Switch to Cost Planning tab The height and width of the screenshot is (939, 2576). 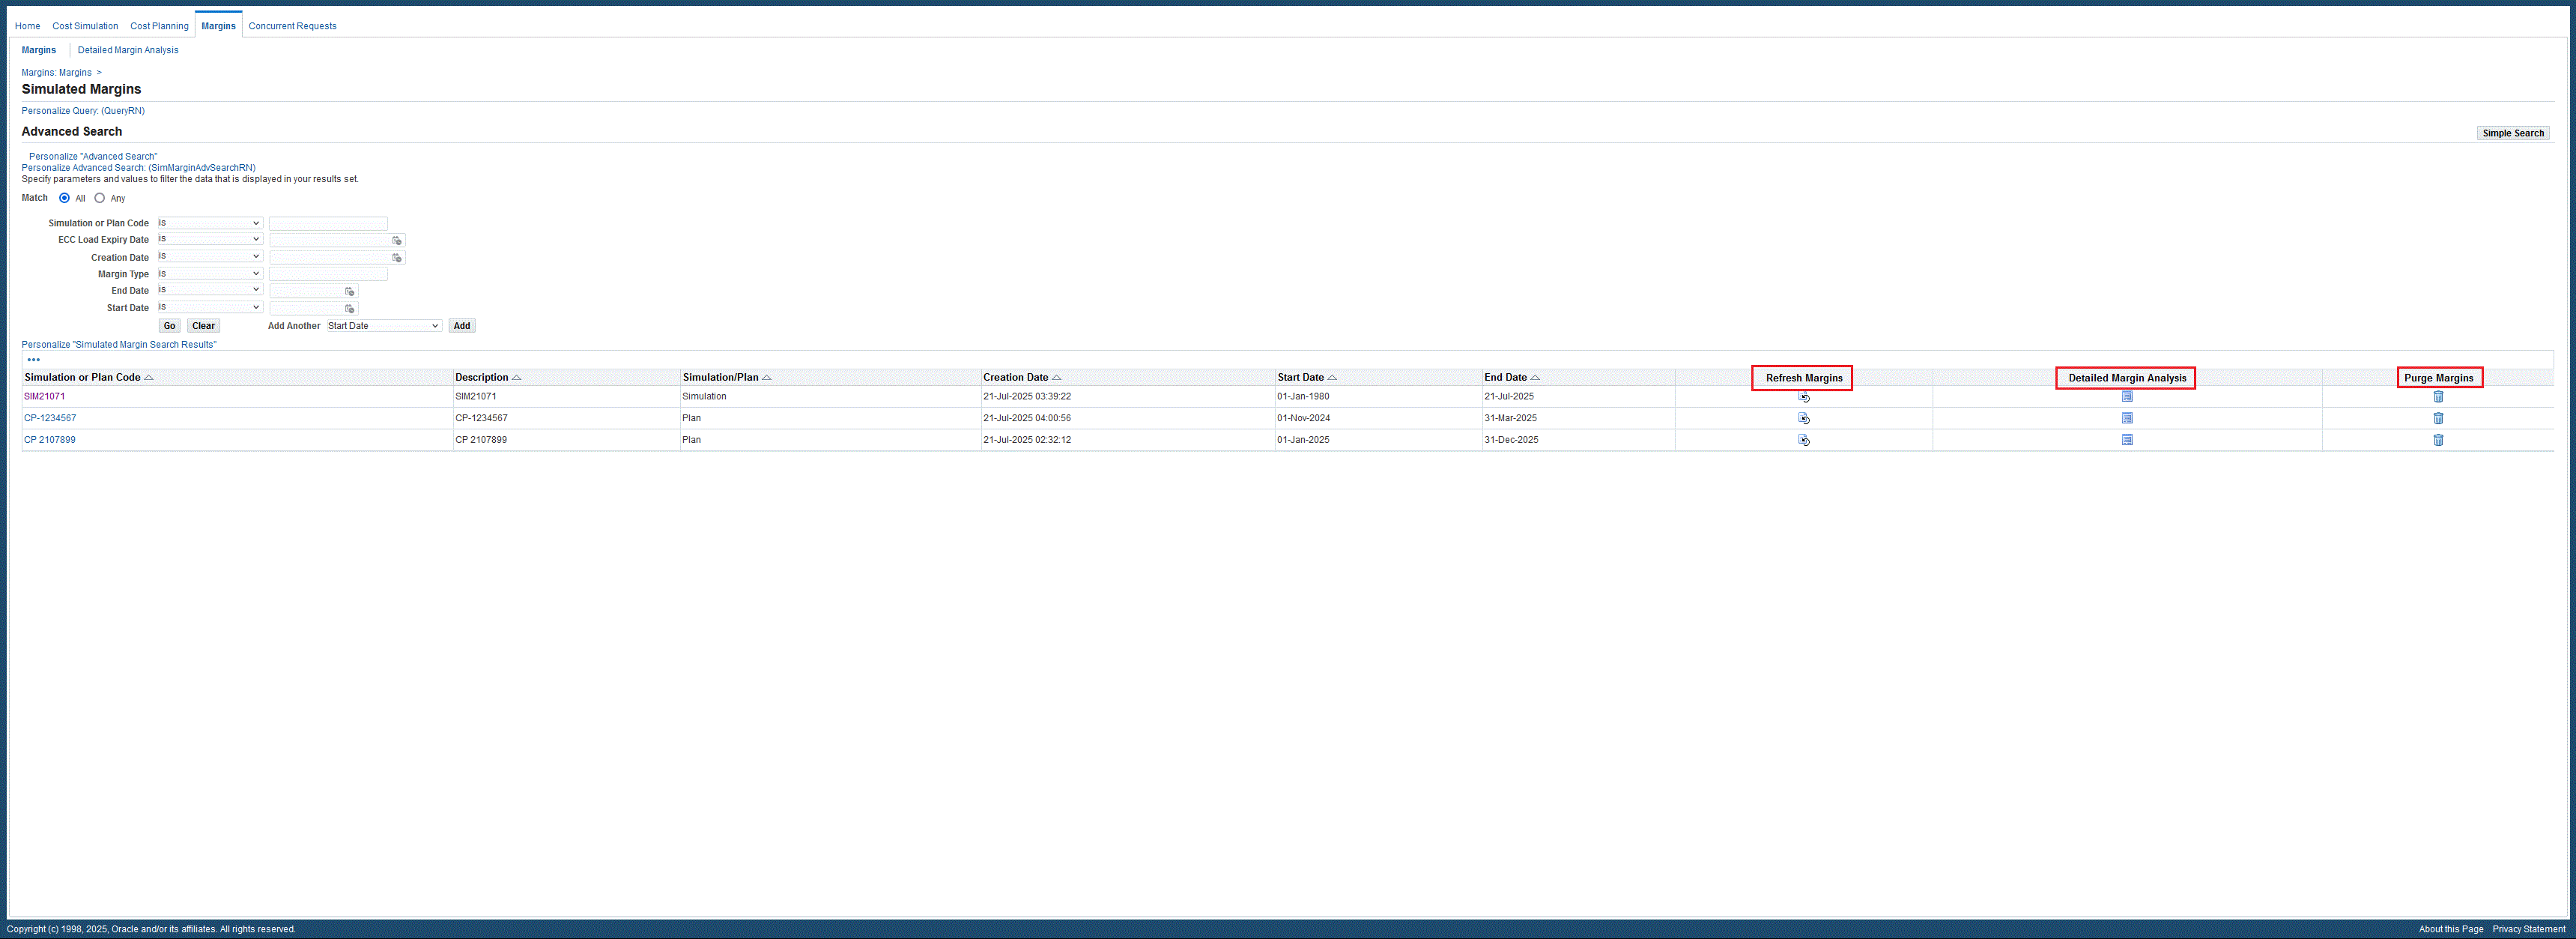[x=159, y=26]
